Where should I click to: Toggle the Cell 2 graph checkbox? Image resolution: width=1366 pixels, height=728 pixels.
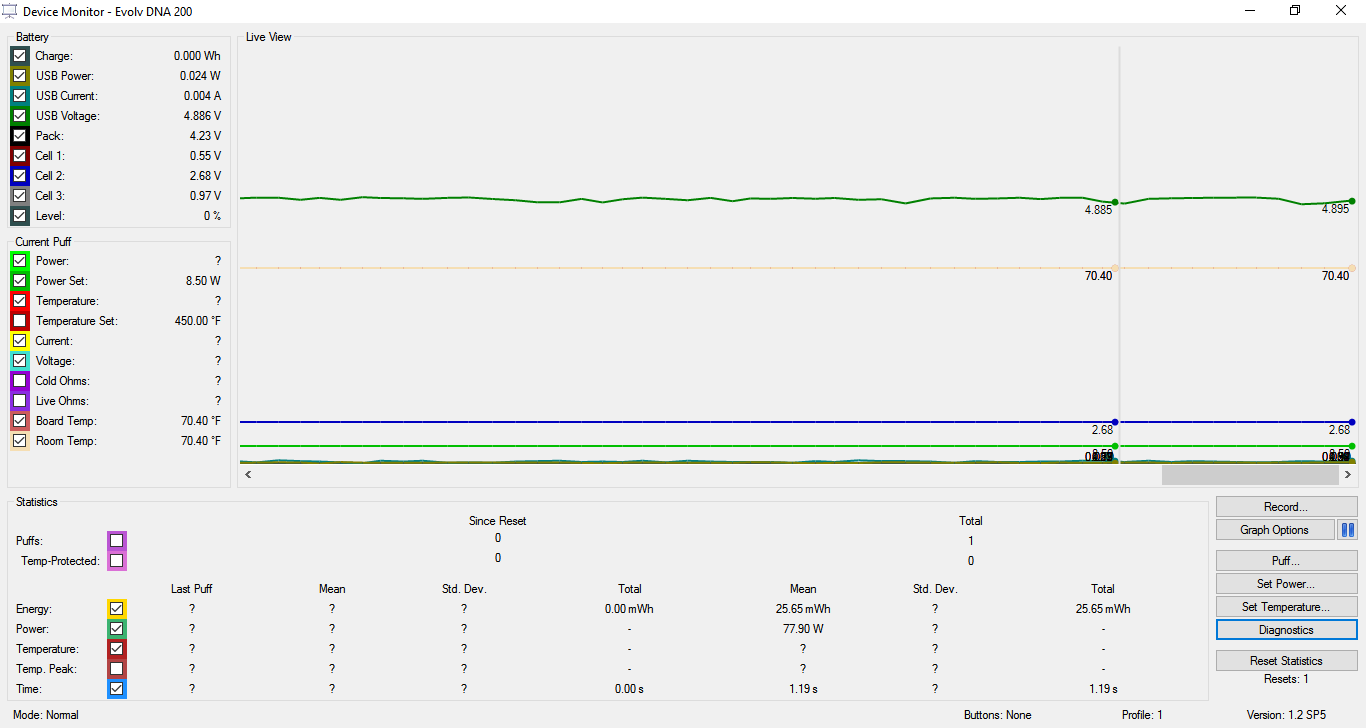click(x=20, y=176)
